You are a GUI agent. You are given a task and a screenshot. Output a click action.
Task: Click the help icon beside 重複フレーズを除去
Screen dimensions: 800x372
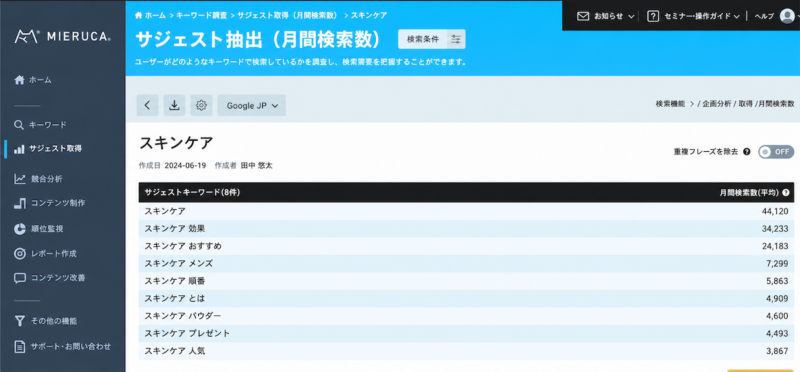click(x=747, y=152)
